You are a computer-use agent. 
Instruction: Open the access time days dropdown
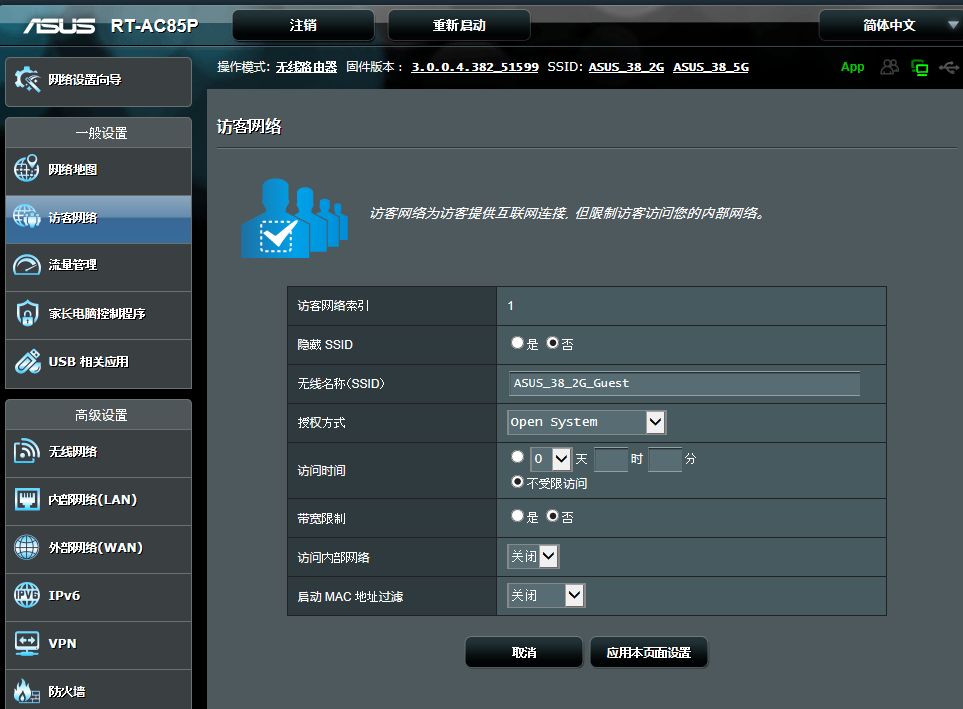tap(551, 459)
